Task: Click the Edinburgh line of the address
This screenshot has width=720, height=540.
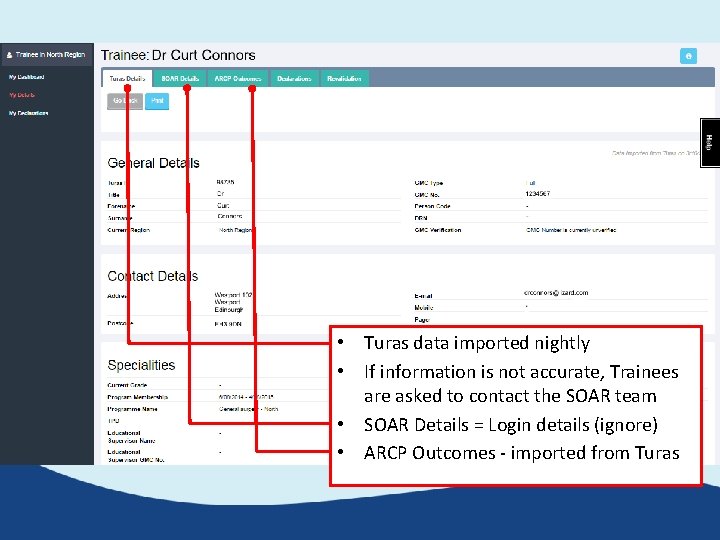Action: 229,310
